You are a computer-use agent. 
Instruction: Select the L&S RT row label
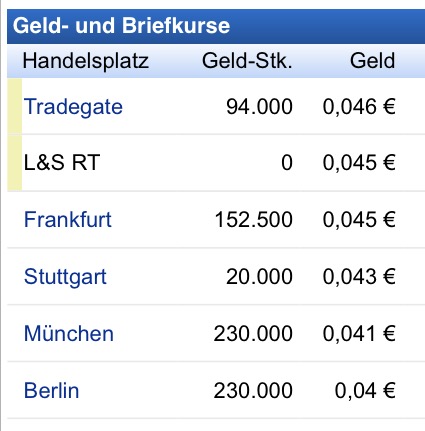coord(62,163)
